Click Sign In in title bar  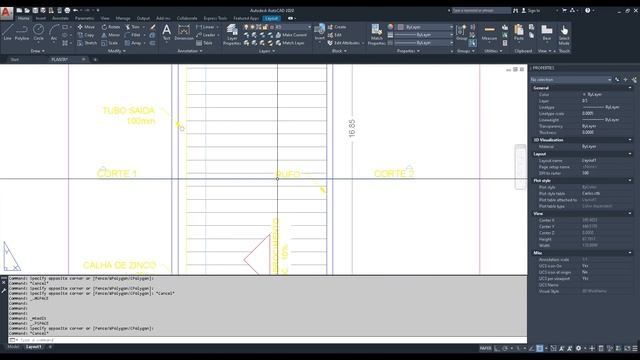pyautogui.click(x=531, y=11)
